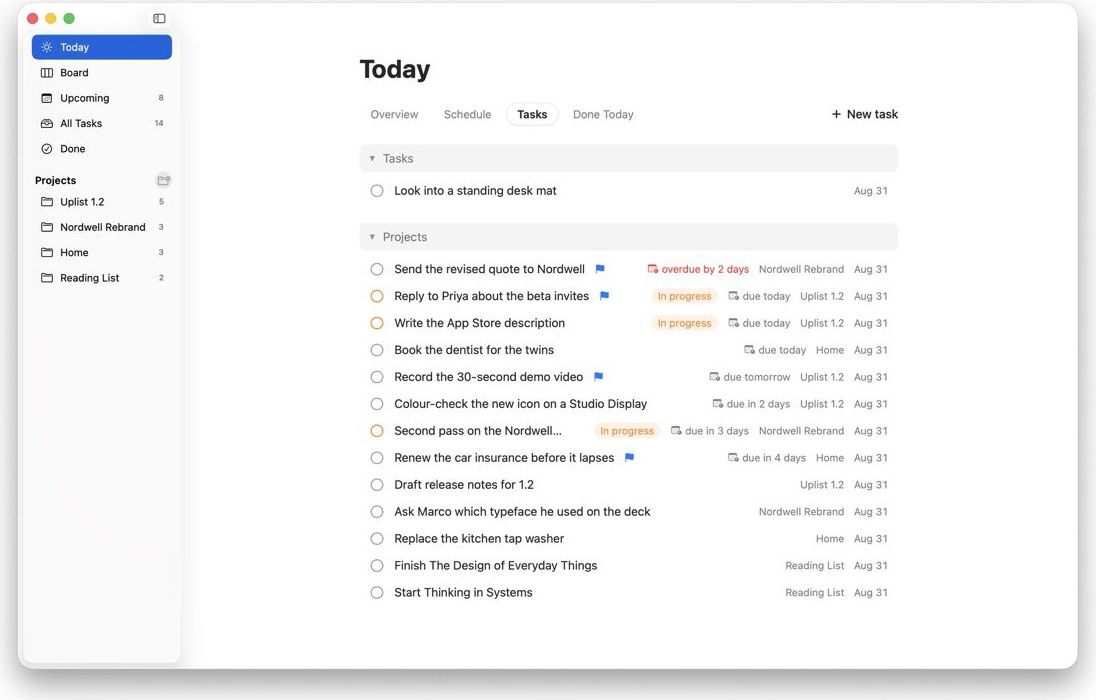Open Uplist 1.2 project in sidebar
Screen dimensions: 1096x700
coord(102,201)
